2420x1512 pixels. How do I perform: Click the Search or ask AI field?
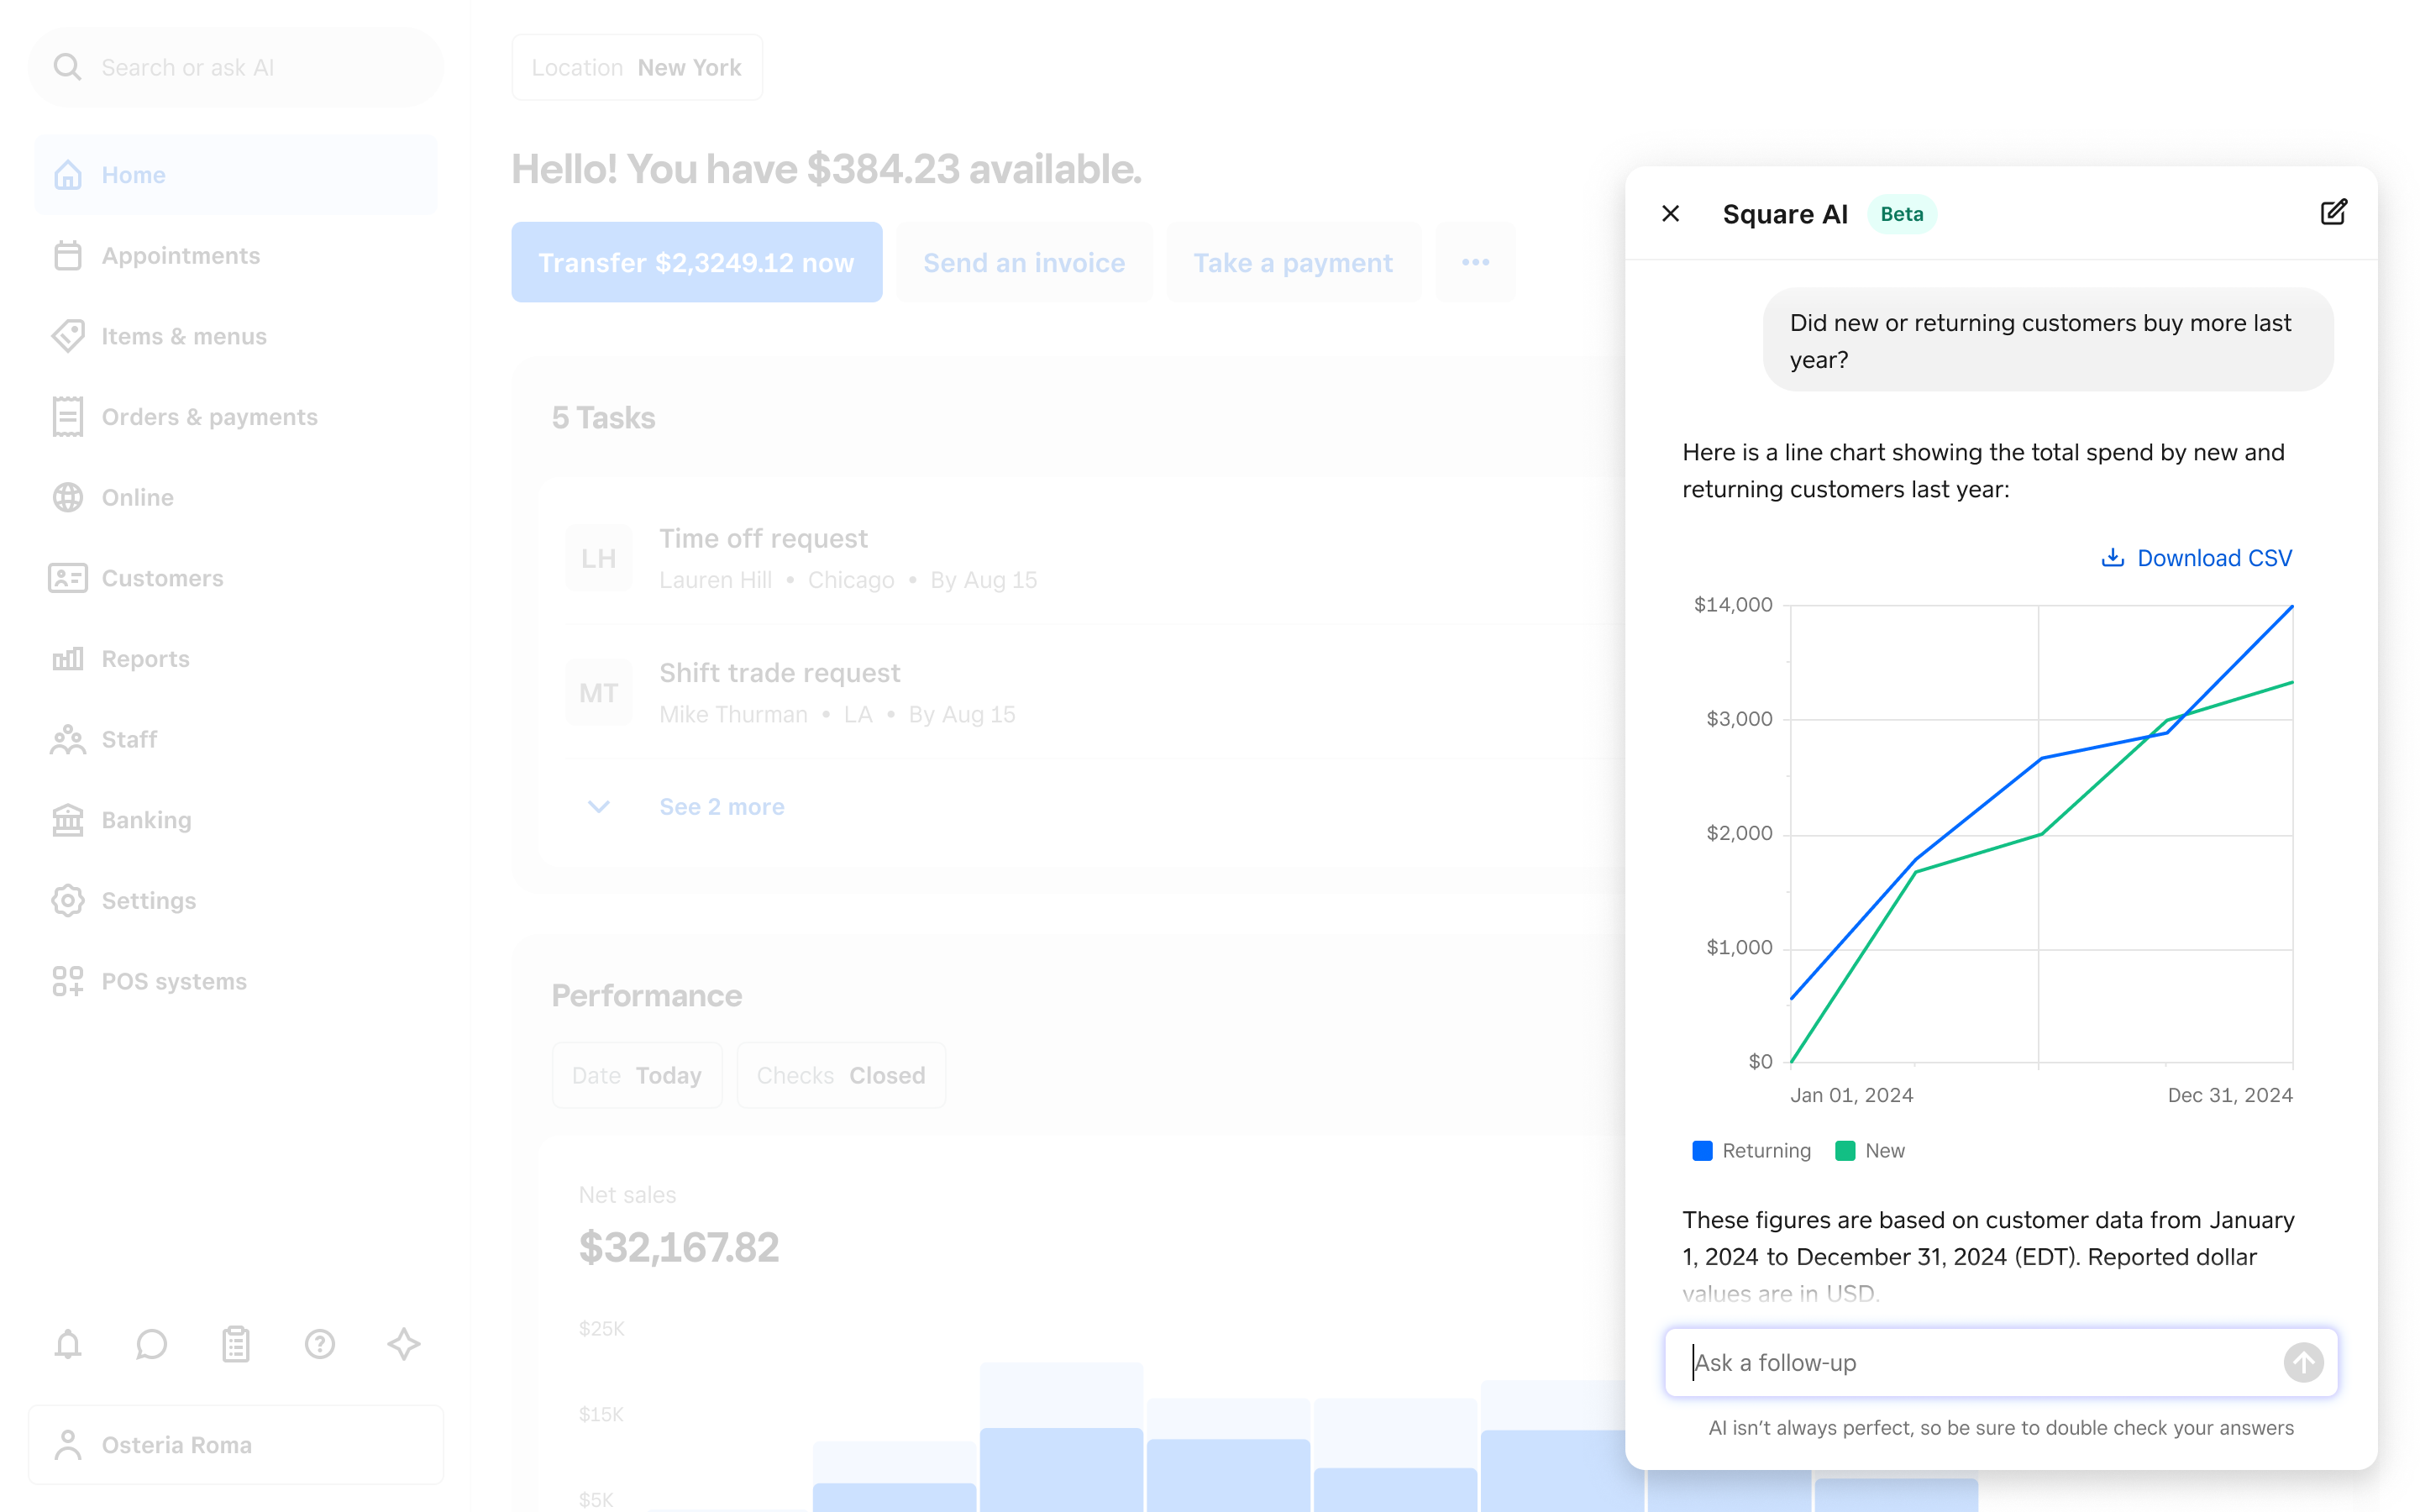coord(236,67)
